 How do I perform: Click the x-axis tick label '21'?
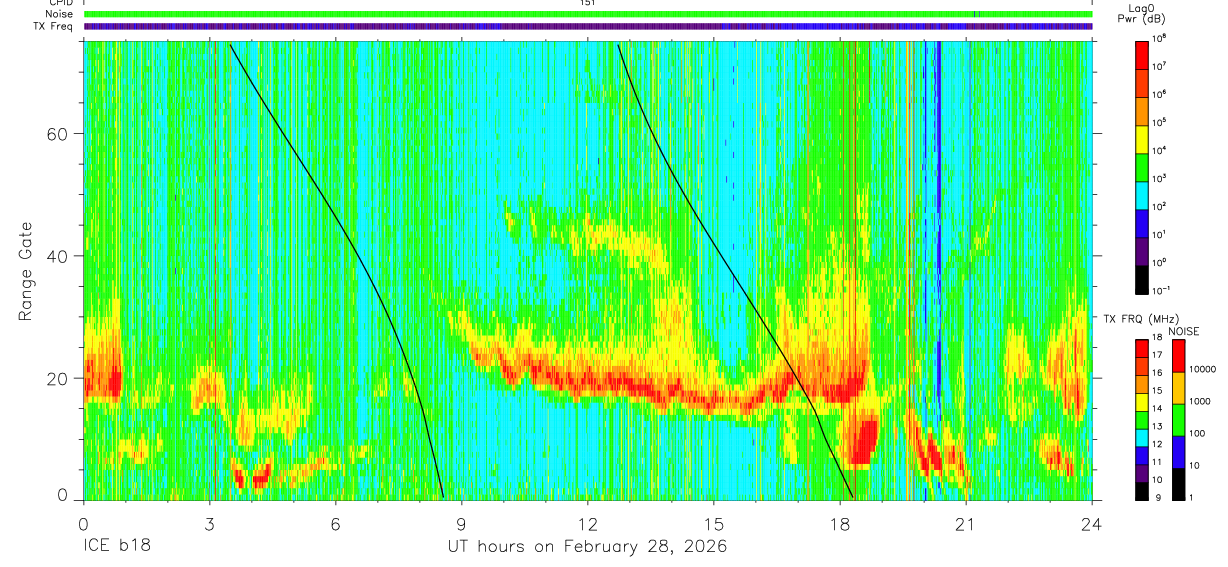(x=966, y=523)
